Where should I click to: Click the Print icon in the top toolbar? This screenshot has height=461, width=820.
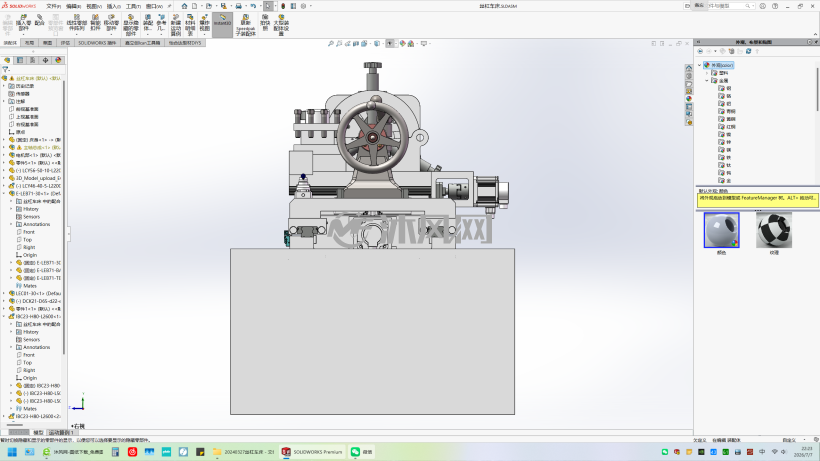point(238,6)
